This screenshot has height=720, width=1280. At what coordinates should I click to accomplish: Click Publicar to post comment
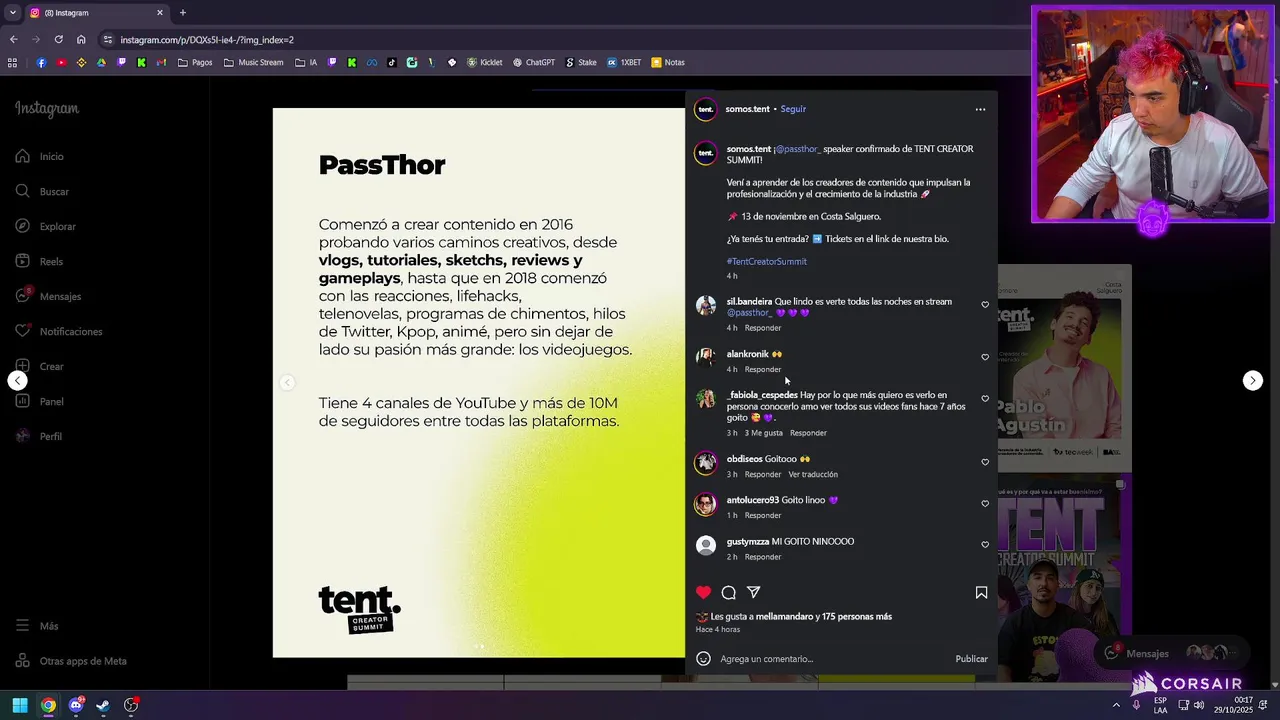(971, 659)
